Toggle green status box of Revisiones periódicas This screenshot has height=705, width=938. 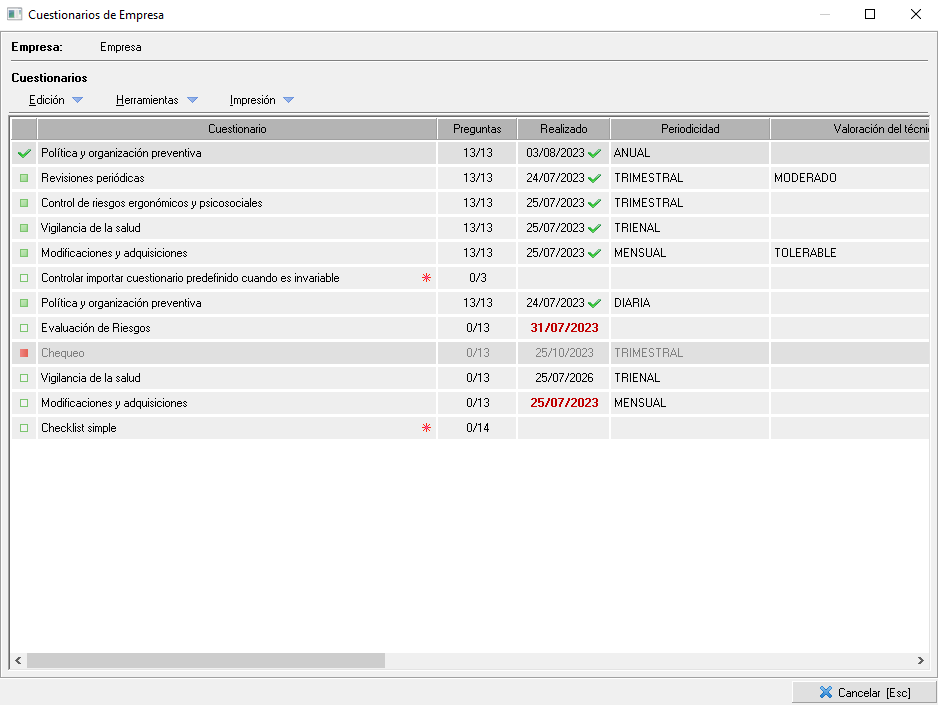pyautogui.click(x=24, y=178)
